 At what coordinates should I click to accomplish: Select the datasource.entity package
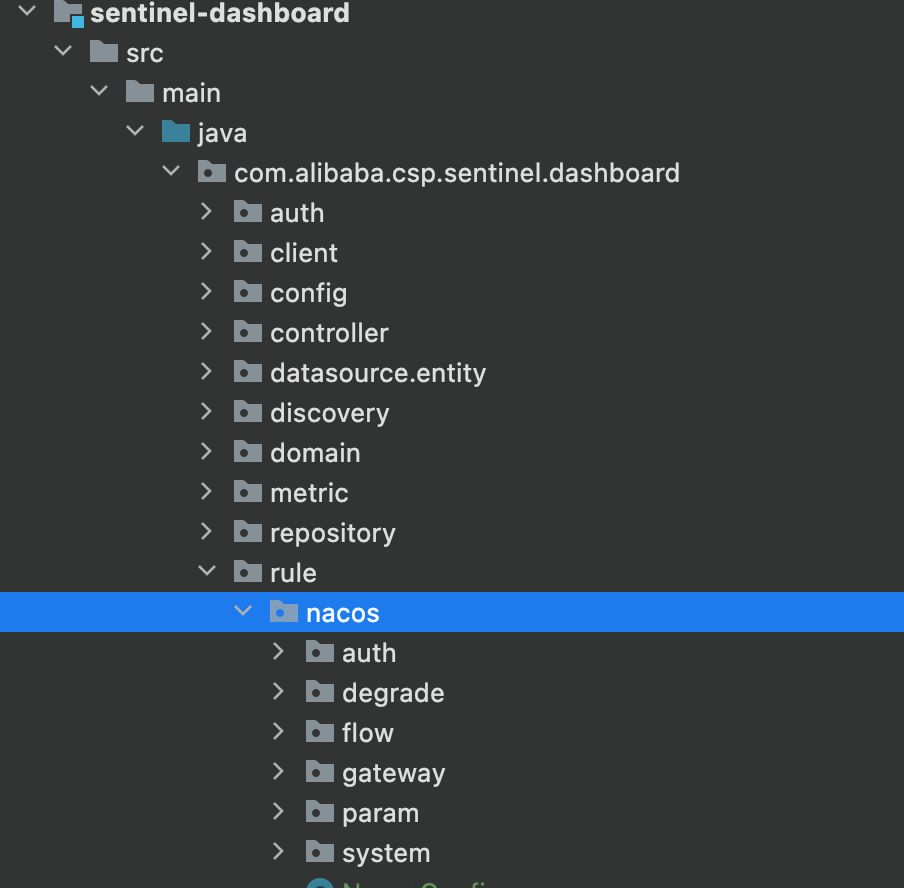click(x=378, y=373)
